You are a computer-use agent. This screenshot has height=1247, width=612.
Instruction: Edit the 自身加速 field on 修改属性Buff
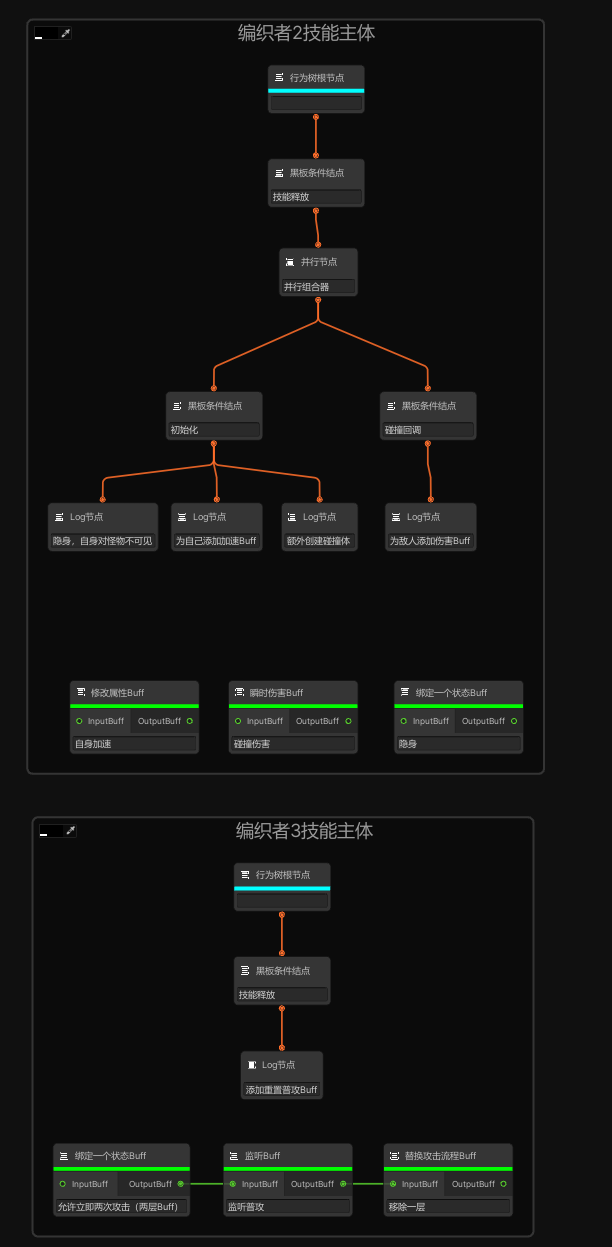pos(135,744)
